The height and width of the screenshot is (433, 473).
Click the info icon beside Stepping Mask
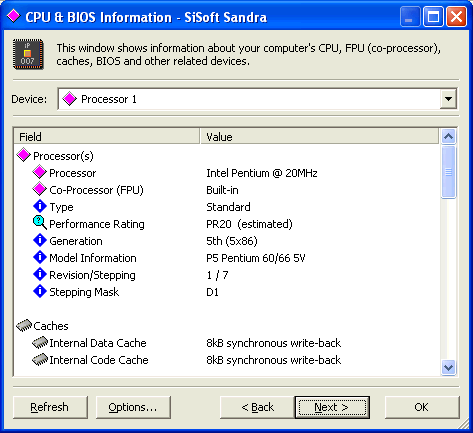(x=40, y=291)
